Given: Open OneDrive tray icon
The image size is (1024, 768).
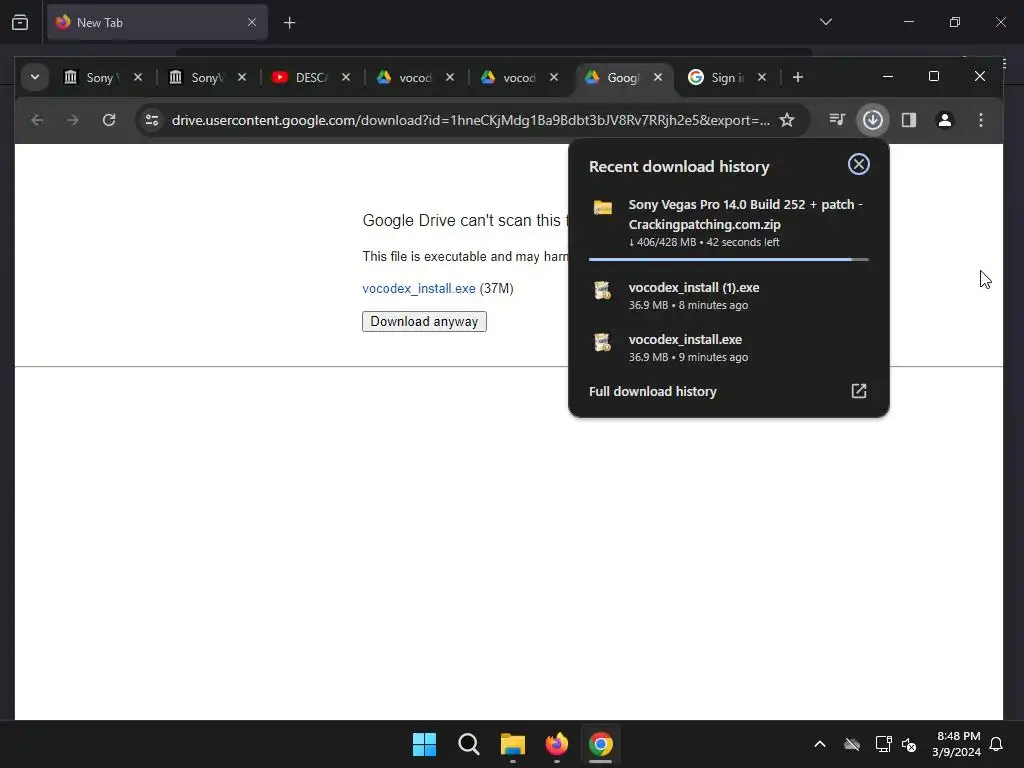Looking at the screenshot, I should (x=852, y=744).
